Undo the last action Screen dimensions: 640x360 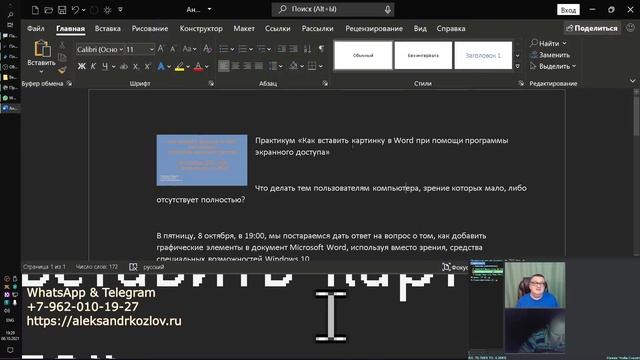pos(75,10)
